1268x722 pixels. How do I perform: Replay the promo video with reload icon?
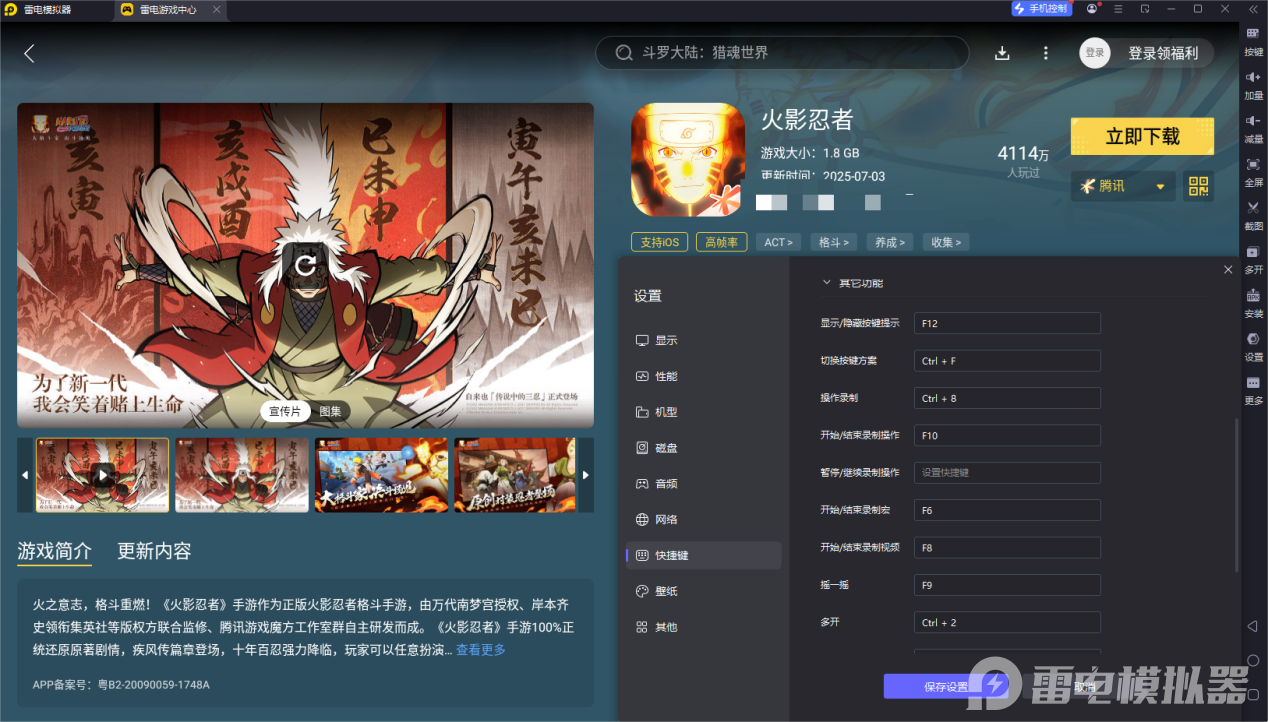point(306,264)
